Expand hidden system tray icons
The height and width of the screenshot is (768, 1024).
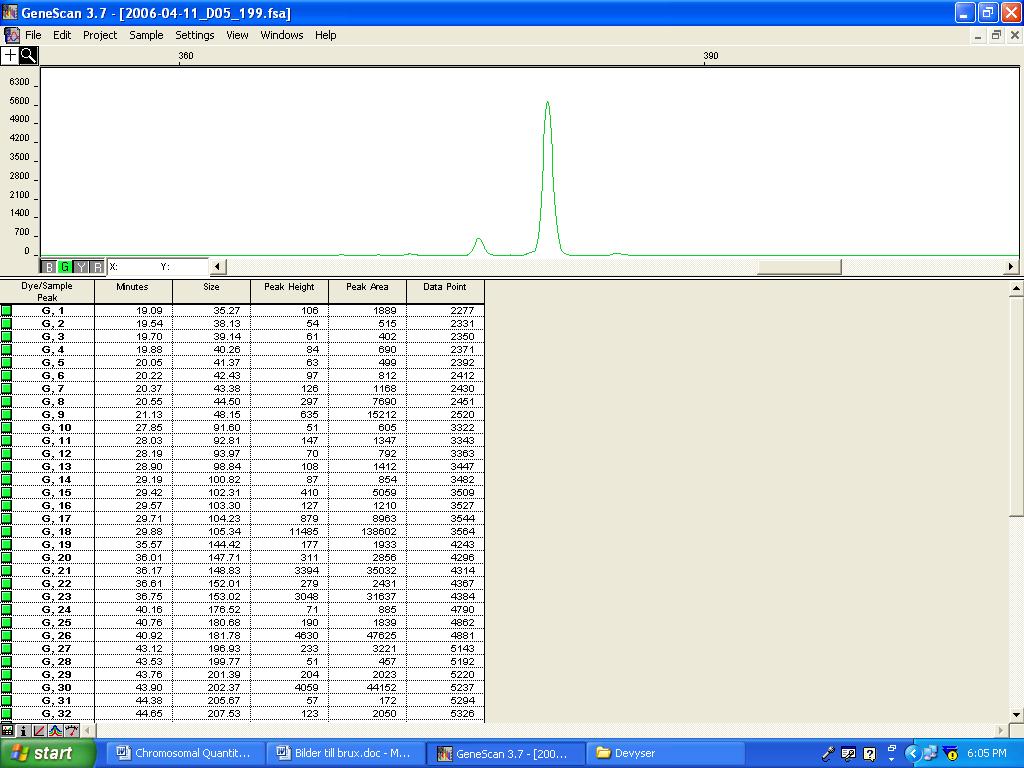click(912, 754)
